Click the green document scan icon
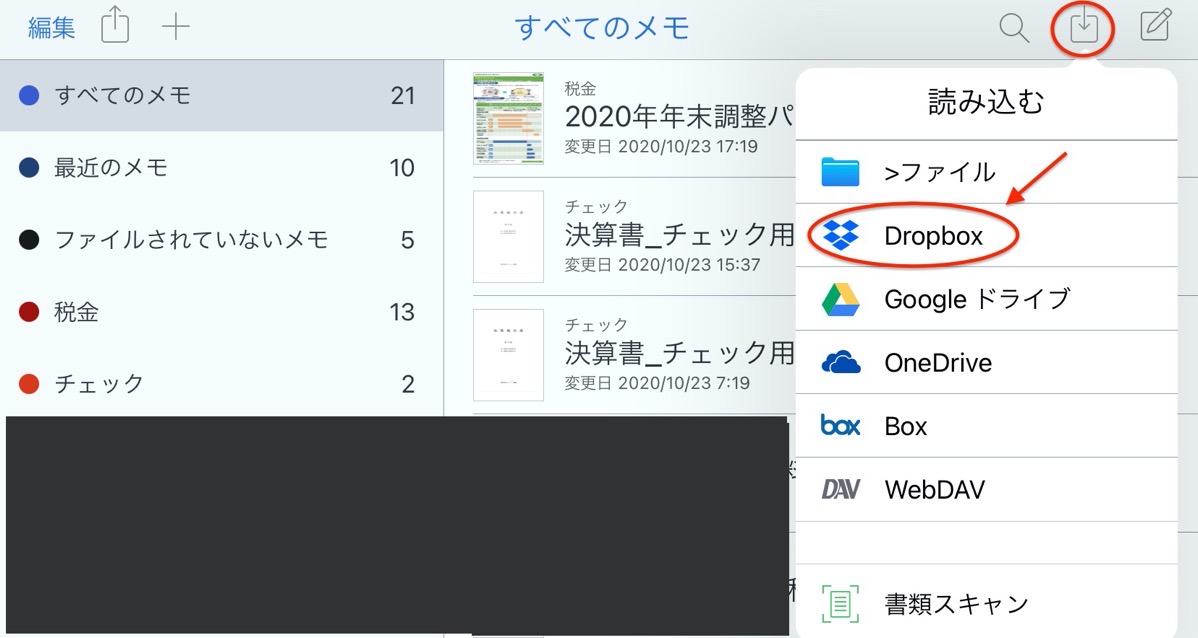Image resolution: width=1198 pixels, height=638 pixels. click(x=840, y=604)
